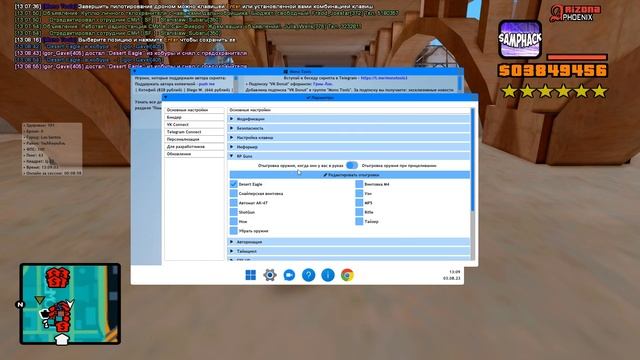640x360 pixels.
Task: Check the Убрать оружие checkbox
Action: (x=233, y=231)
